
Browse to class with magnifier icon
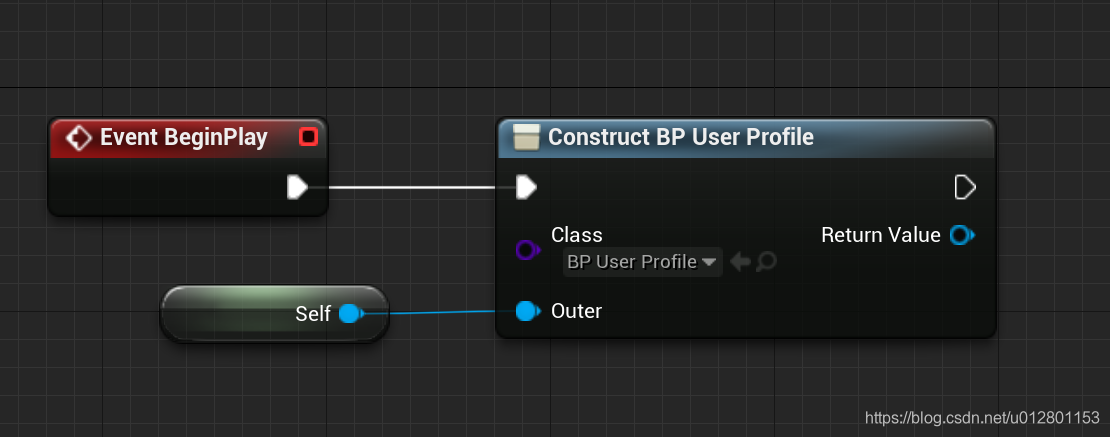pyautogui.click(x=765, y=262)
